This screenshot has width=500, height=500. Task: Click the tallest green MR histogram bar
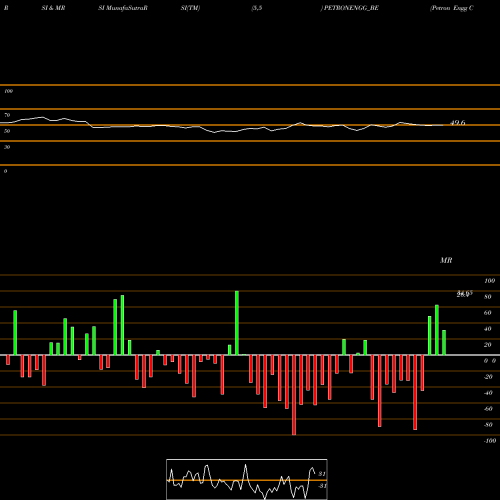(237, 323)
